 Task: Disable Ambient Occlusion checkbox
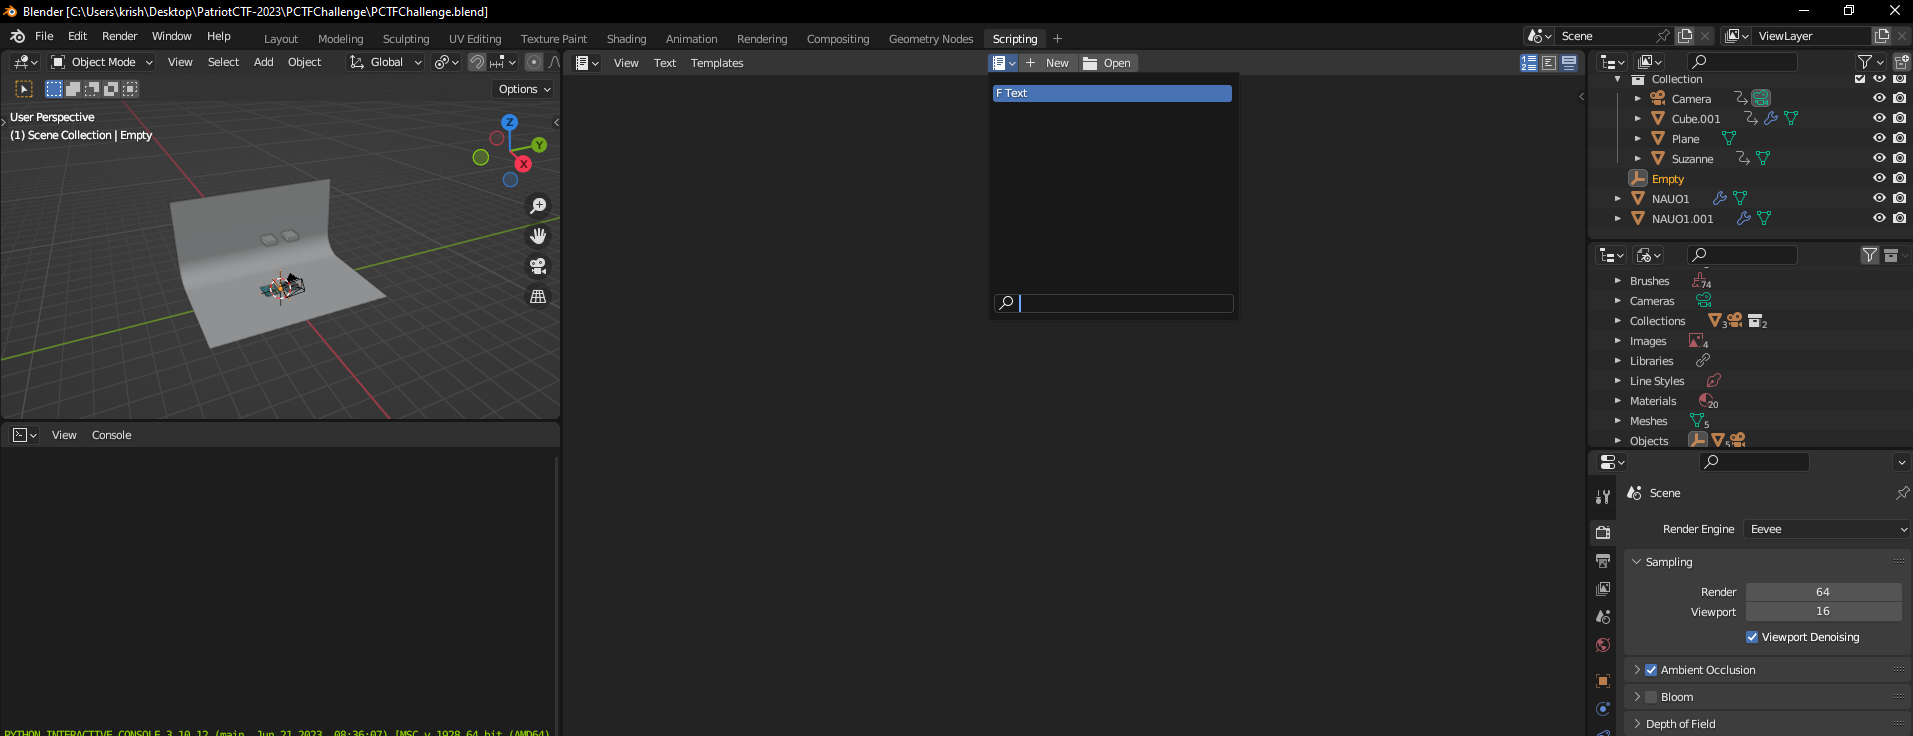[1651, 670]
